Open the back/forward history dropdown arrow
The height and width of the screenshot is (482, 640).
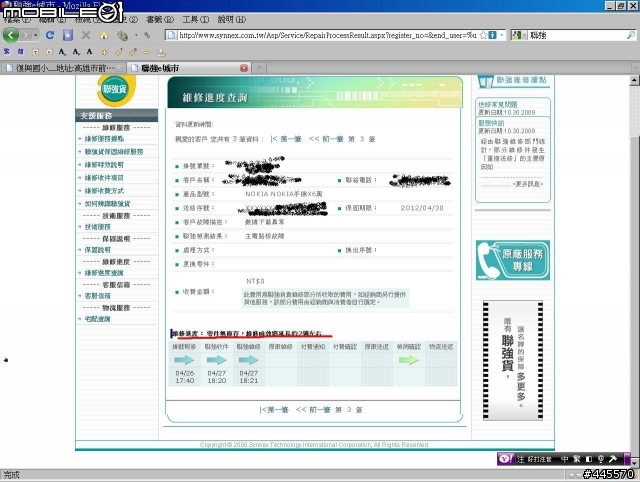click(x=36, y=36)
